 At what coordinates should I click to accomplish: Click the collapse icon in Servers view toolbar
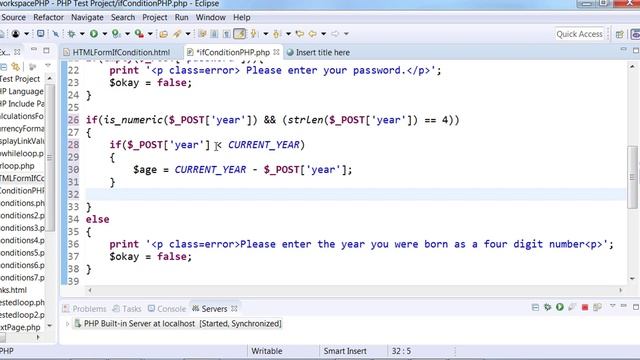pos(536,307)
